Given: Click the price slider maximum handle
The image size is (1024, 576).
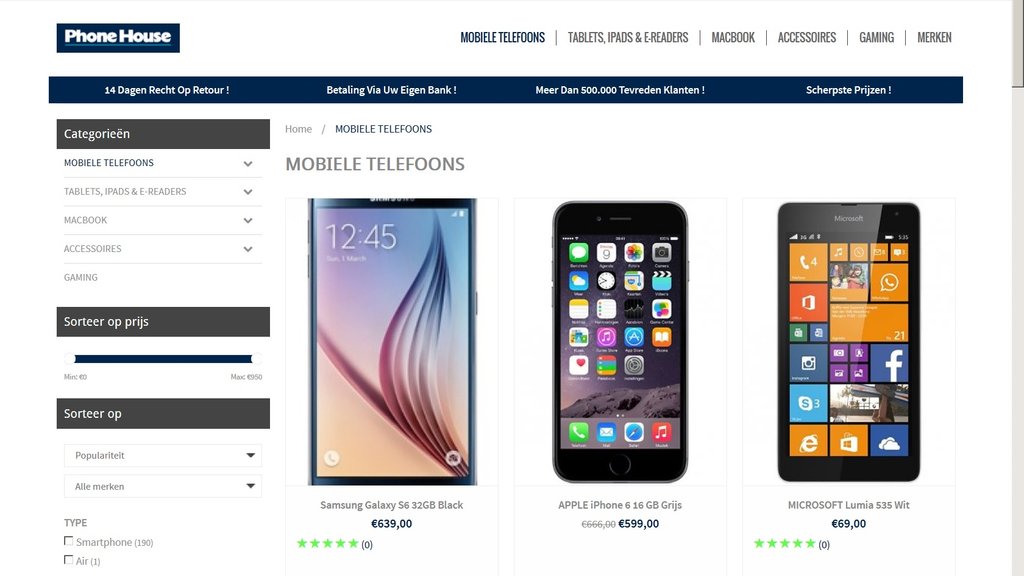Looking at the screenshot, I should coord(256,359).
